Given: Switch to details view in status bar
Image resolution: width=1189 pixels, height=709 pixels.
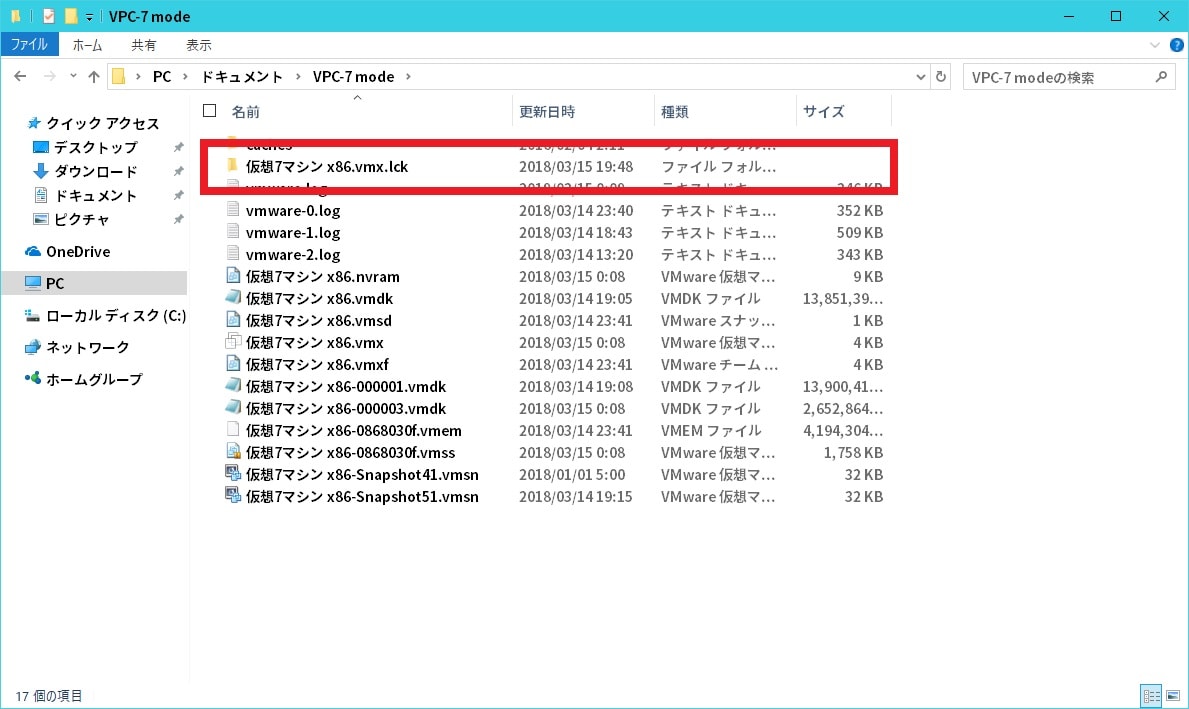Looking at the screenshot, I should 1151,695.
